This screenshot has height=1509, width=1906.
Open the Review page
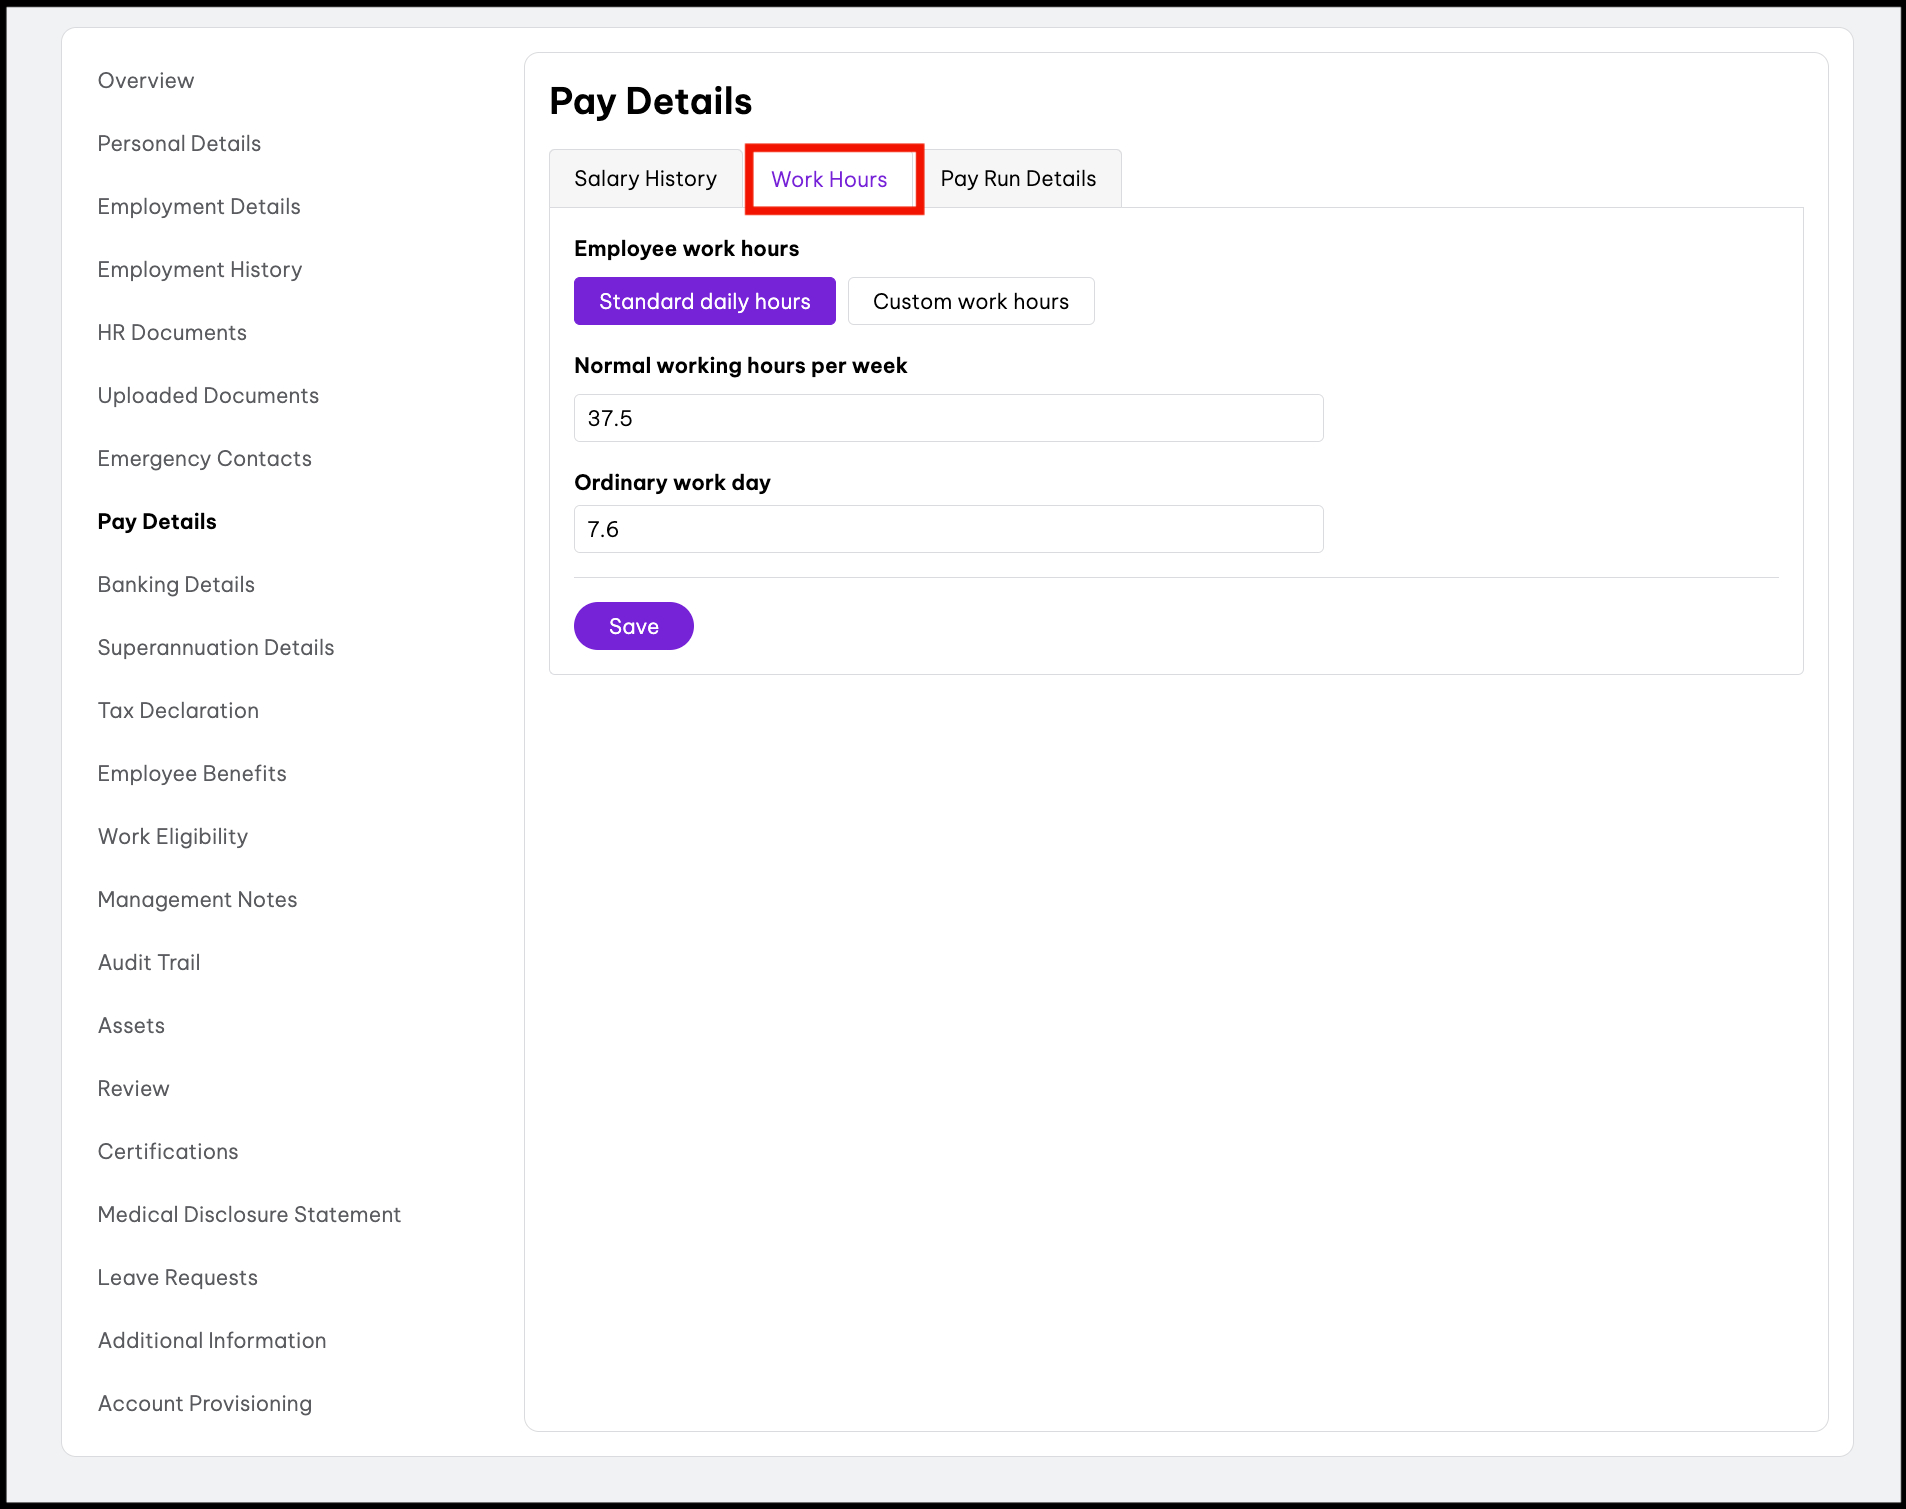coord(133,1089)
